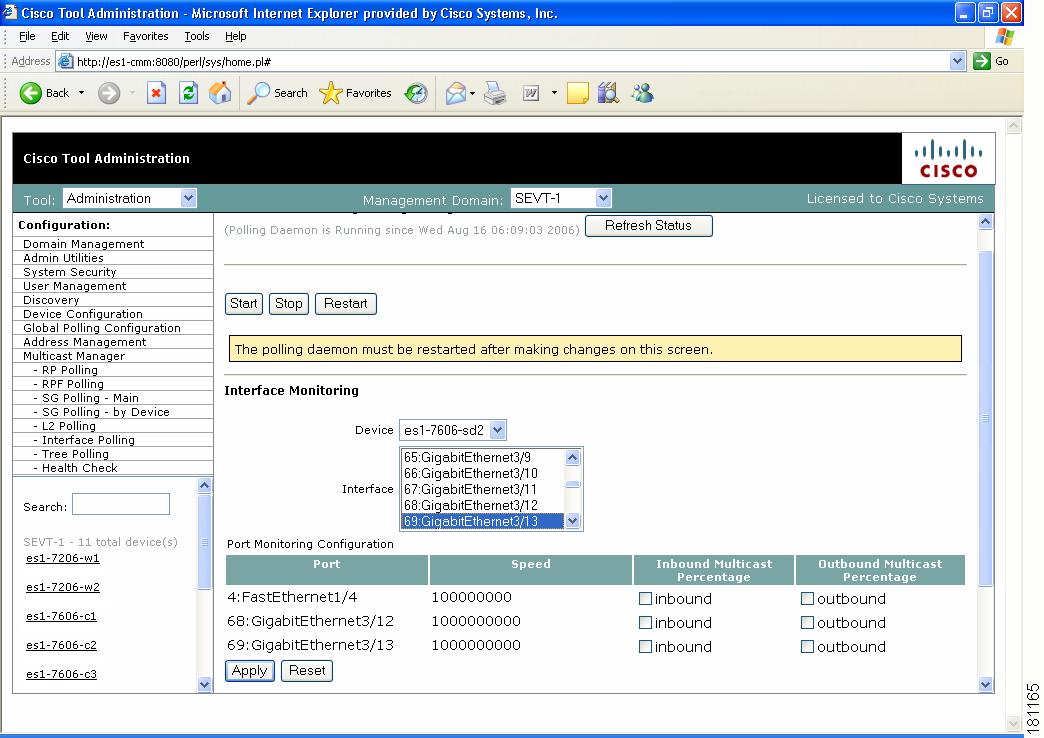This screenshot has height=738, width=1044.
Task: Open the Edit with Word dropdown arrow
Action: [x=554, y=93]
